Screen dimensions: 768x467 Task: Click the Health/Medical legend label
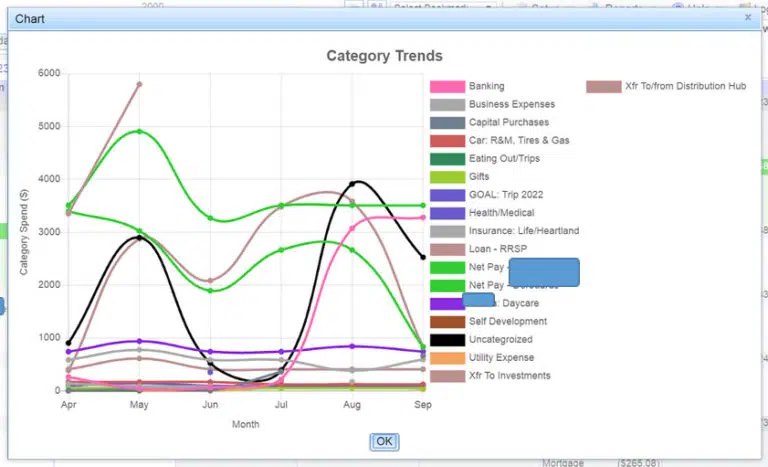tap(501, 212)
